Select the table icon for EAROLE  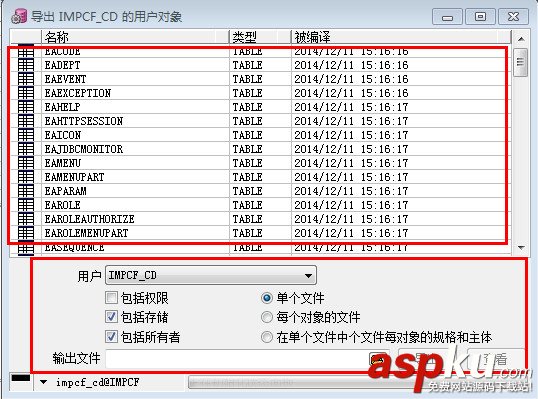[26, 205]
